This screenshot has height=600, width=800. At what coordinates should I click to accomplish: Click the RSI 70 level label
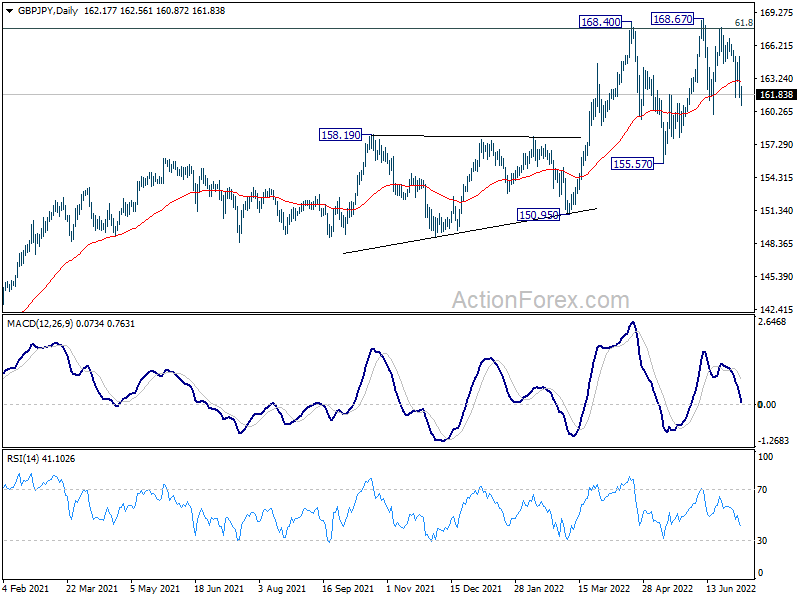(762, 489)
